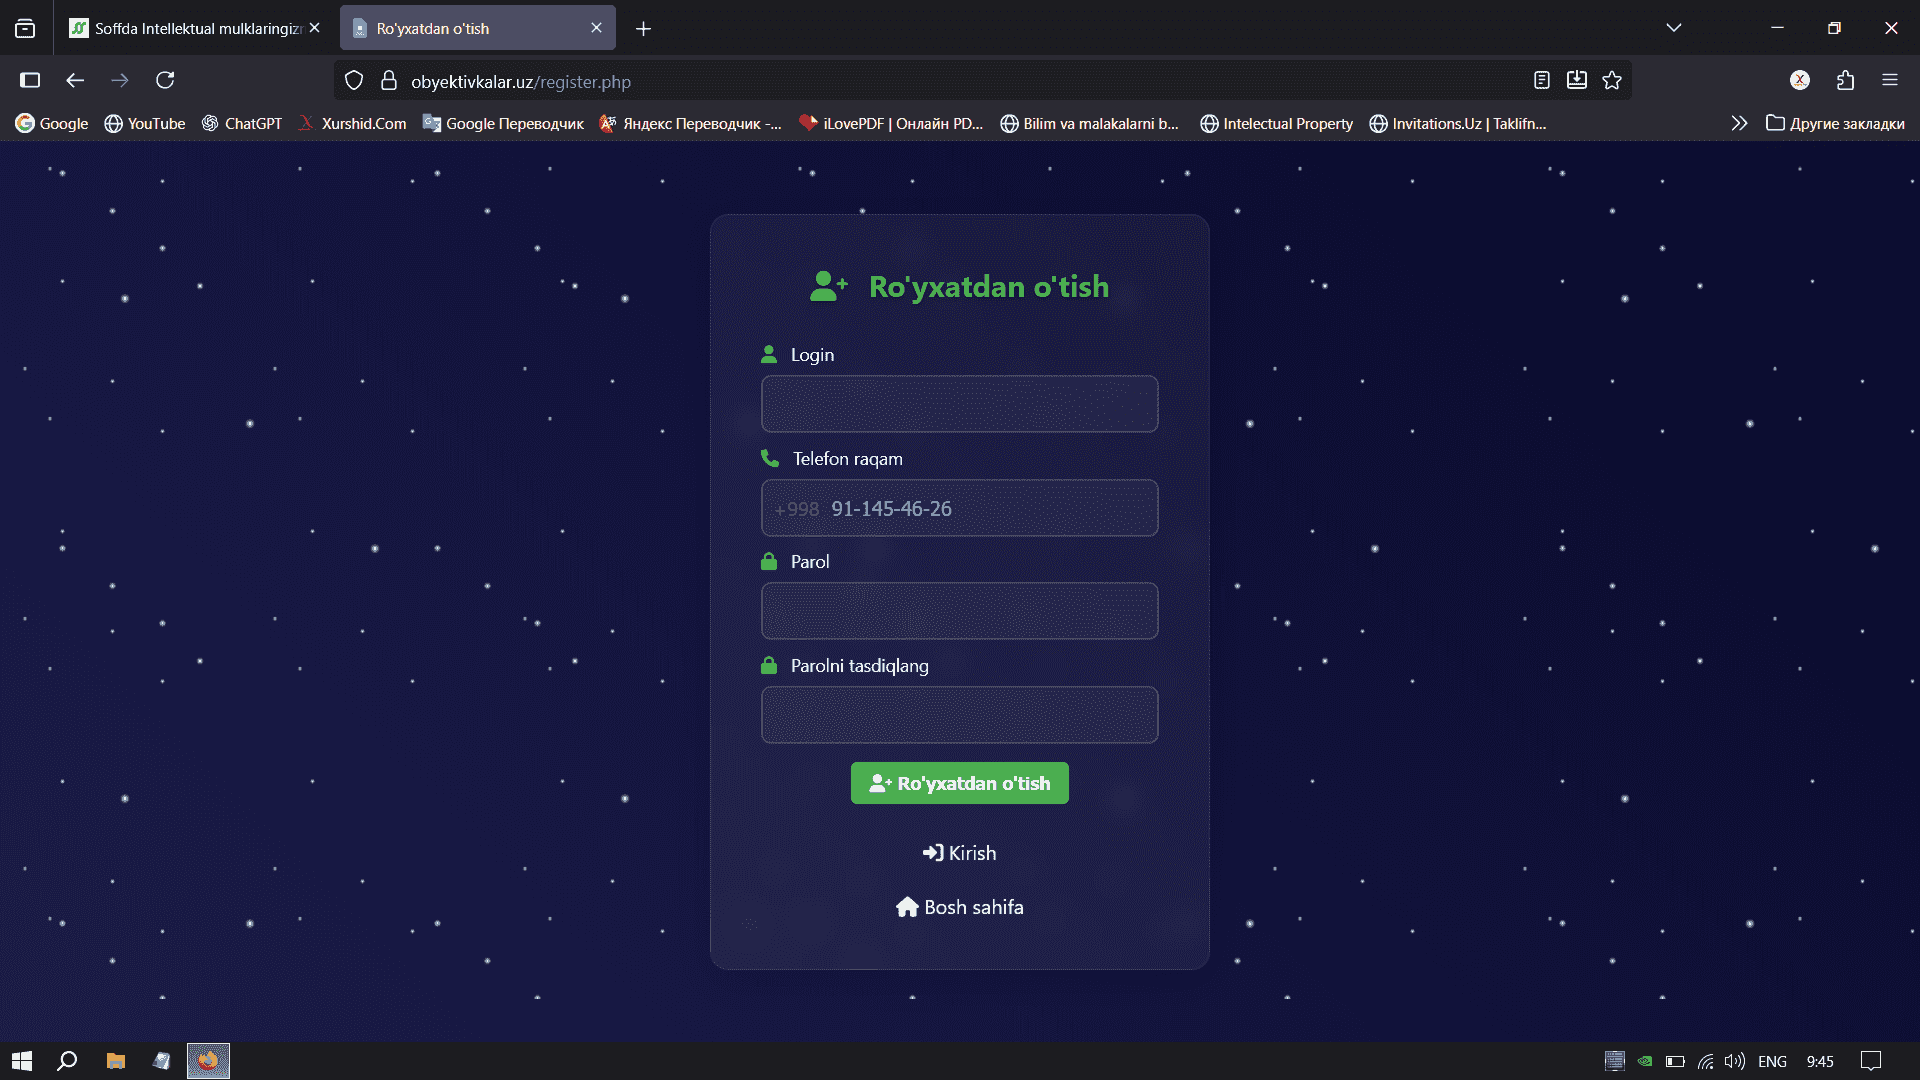This screenshot has height=1080, width=1920.
Task: Toggle reader view icon in address bar
Action: 1541,80
